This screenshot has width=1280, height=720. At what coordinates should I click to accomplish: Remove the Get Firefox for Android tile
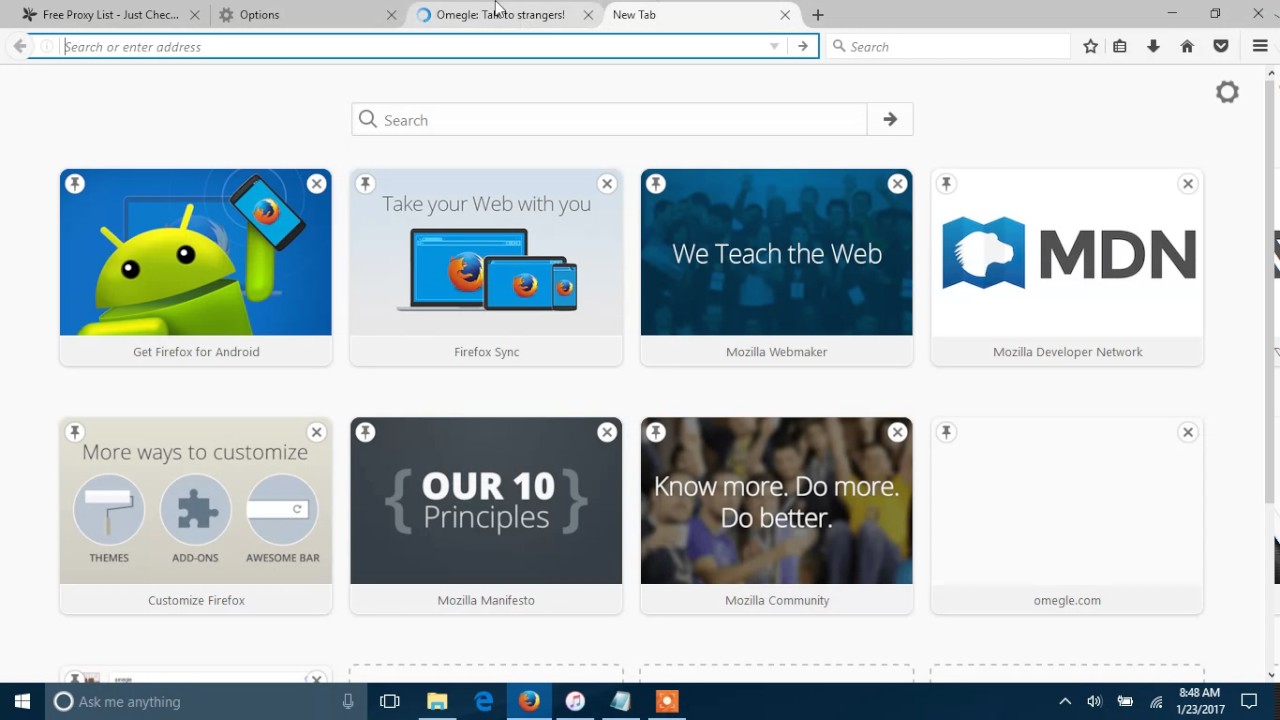316,184
